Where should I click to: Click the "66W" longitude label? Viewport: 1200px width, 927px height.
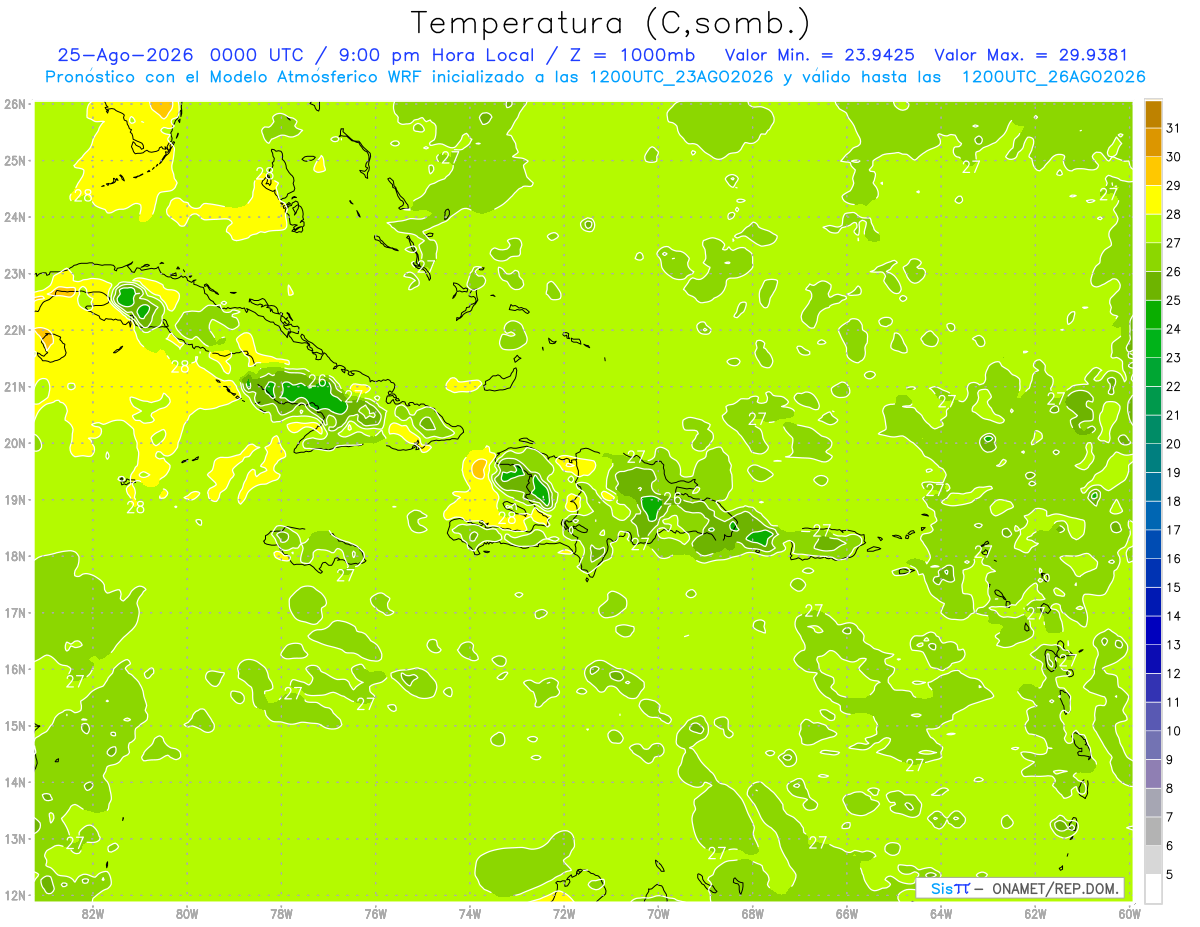[x=847, y=913]
